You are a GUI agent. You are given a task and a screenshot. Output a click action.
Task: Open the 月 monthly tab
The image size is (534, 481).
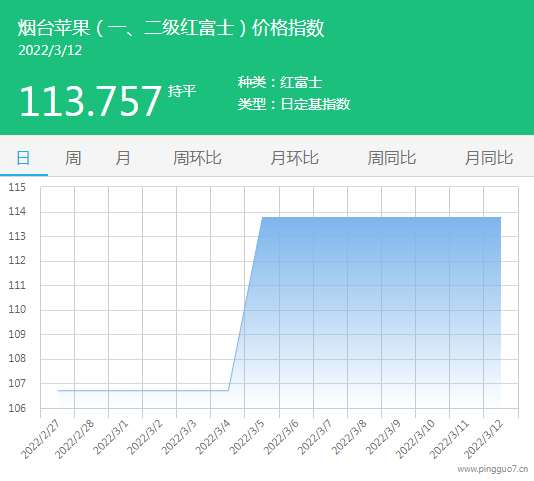(123, 158)
